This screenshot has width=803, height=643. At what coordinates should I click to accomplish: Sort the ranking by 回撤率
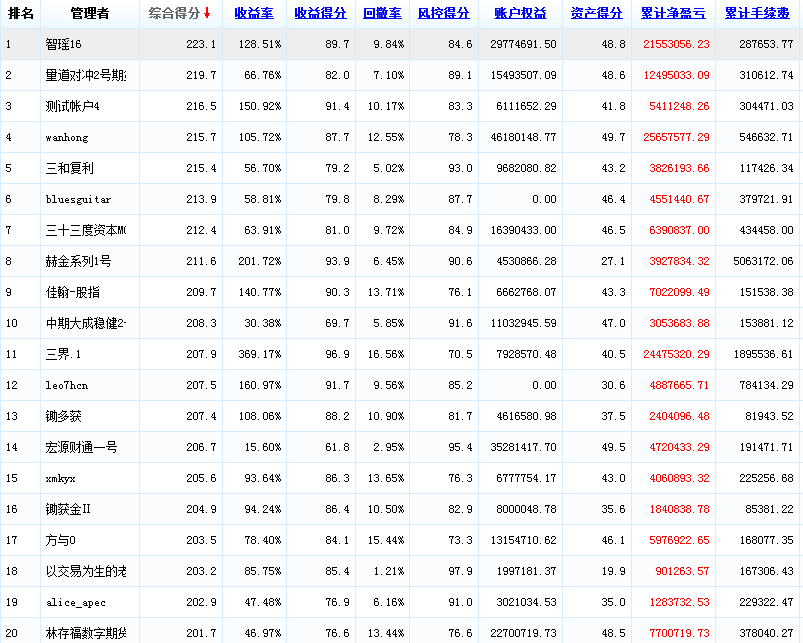click(381, 14)
